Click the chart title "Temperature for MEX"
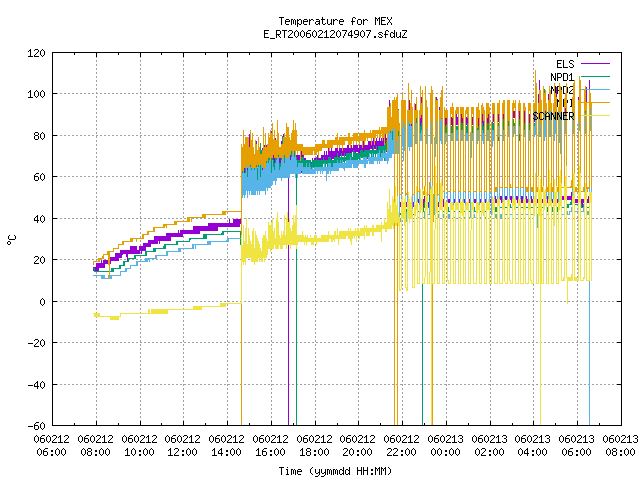The width and height of the screenshot is (640, 480). tap(335, 21)
